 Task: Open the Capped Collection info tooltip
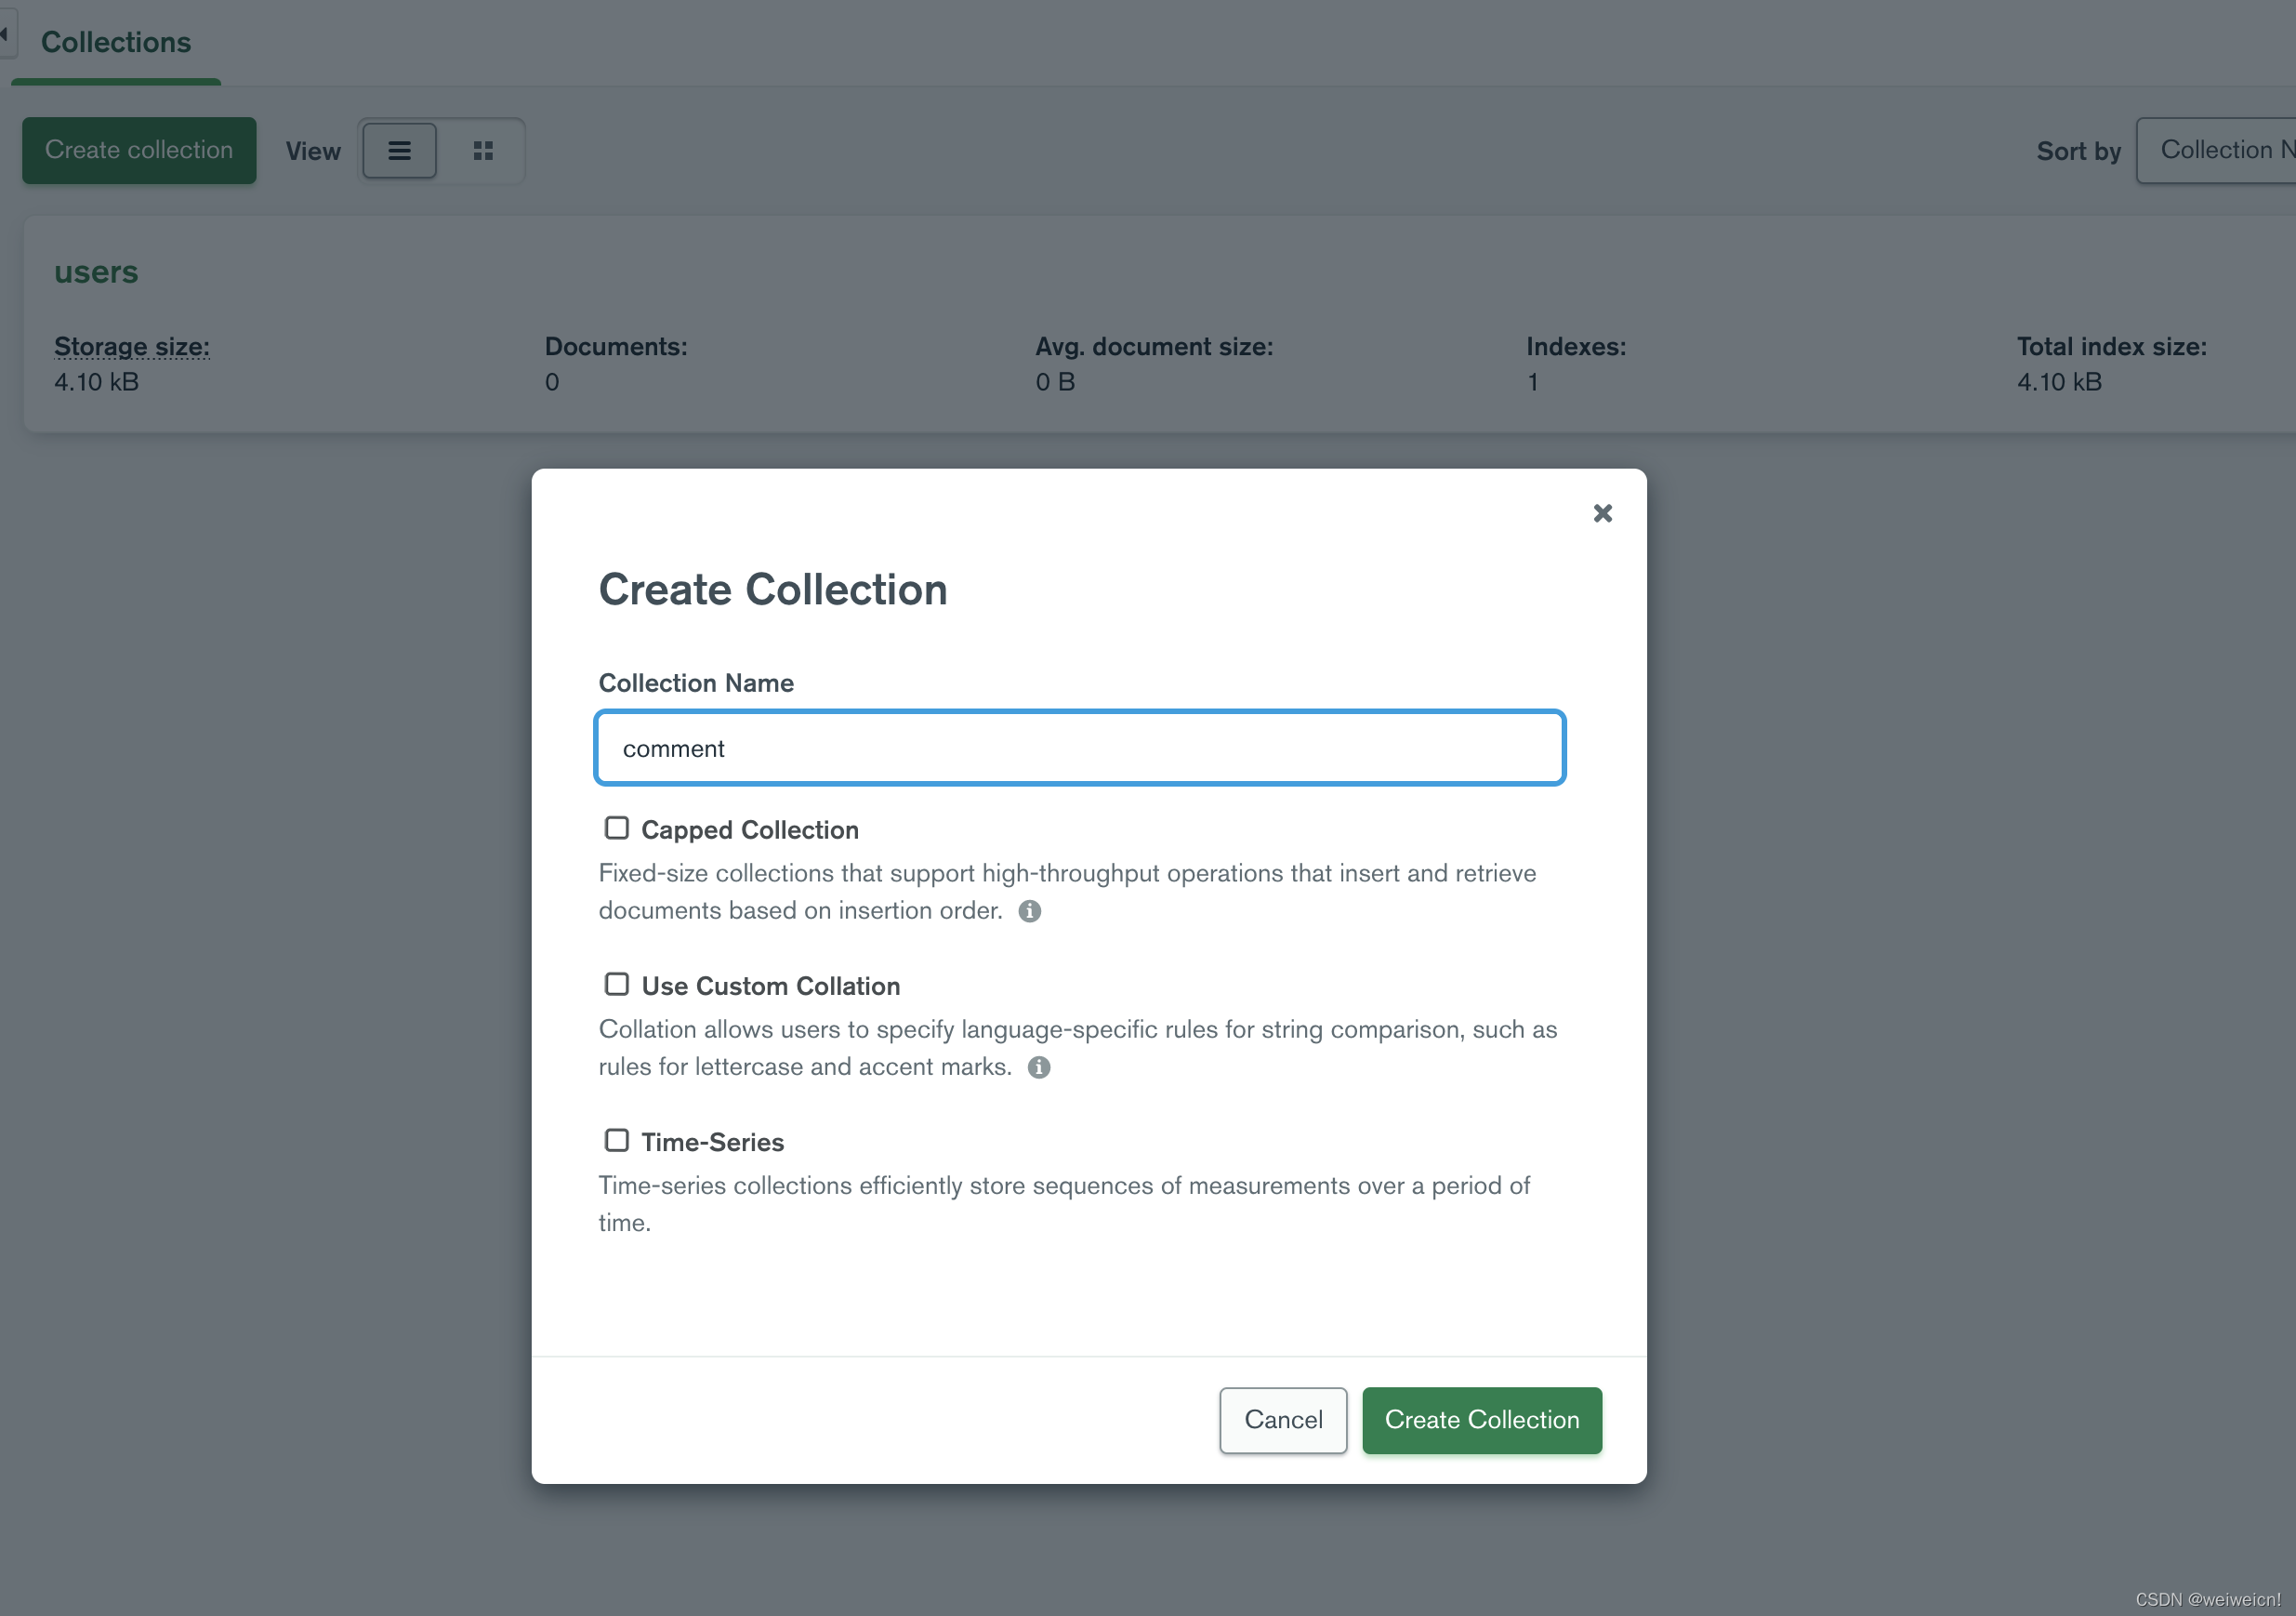point(1030,911)
